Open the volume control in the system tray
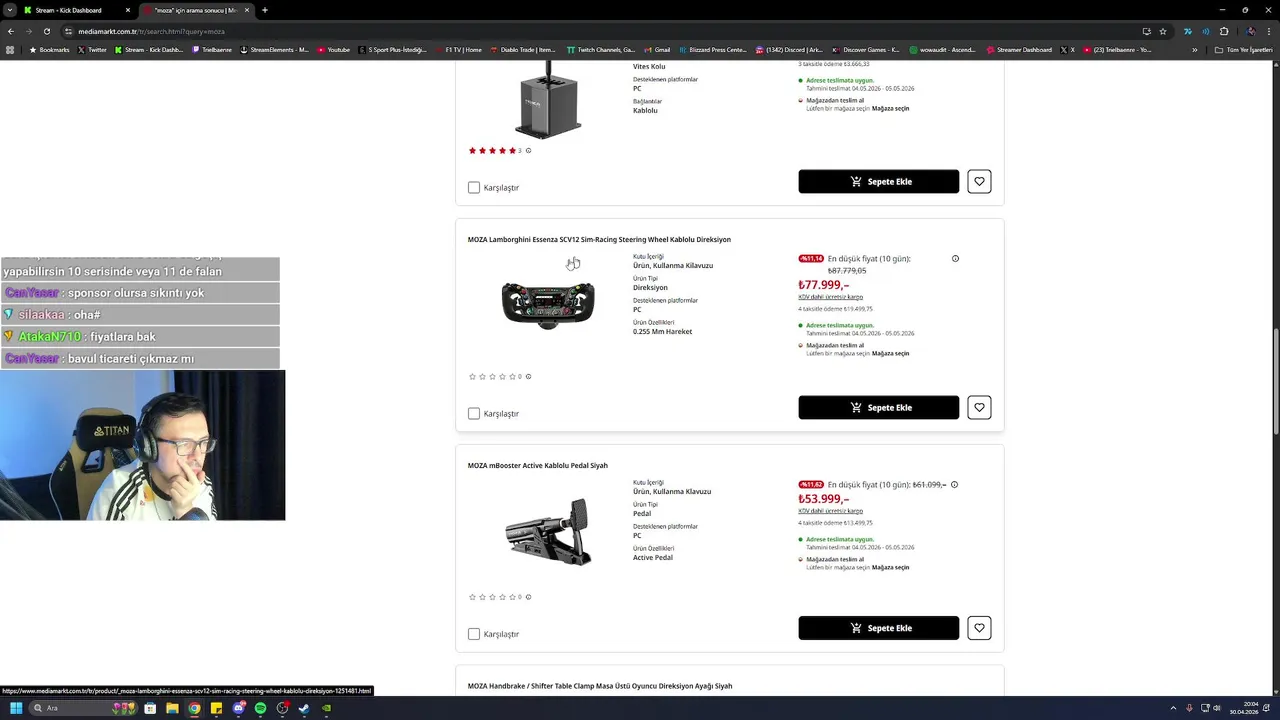The height and width of the screenshot is (720, 1280). 1217,708
